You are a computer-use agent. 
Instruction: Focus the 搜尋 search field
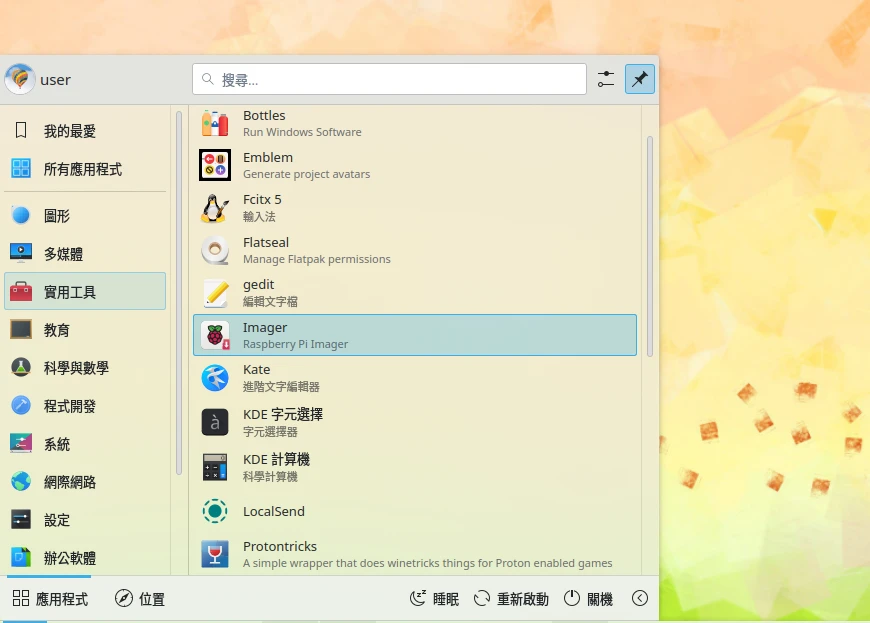coord(389,79)
